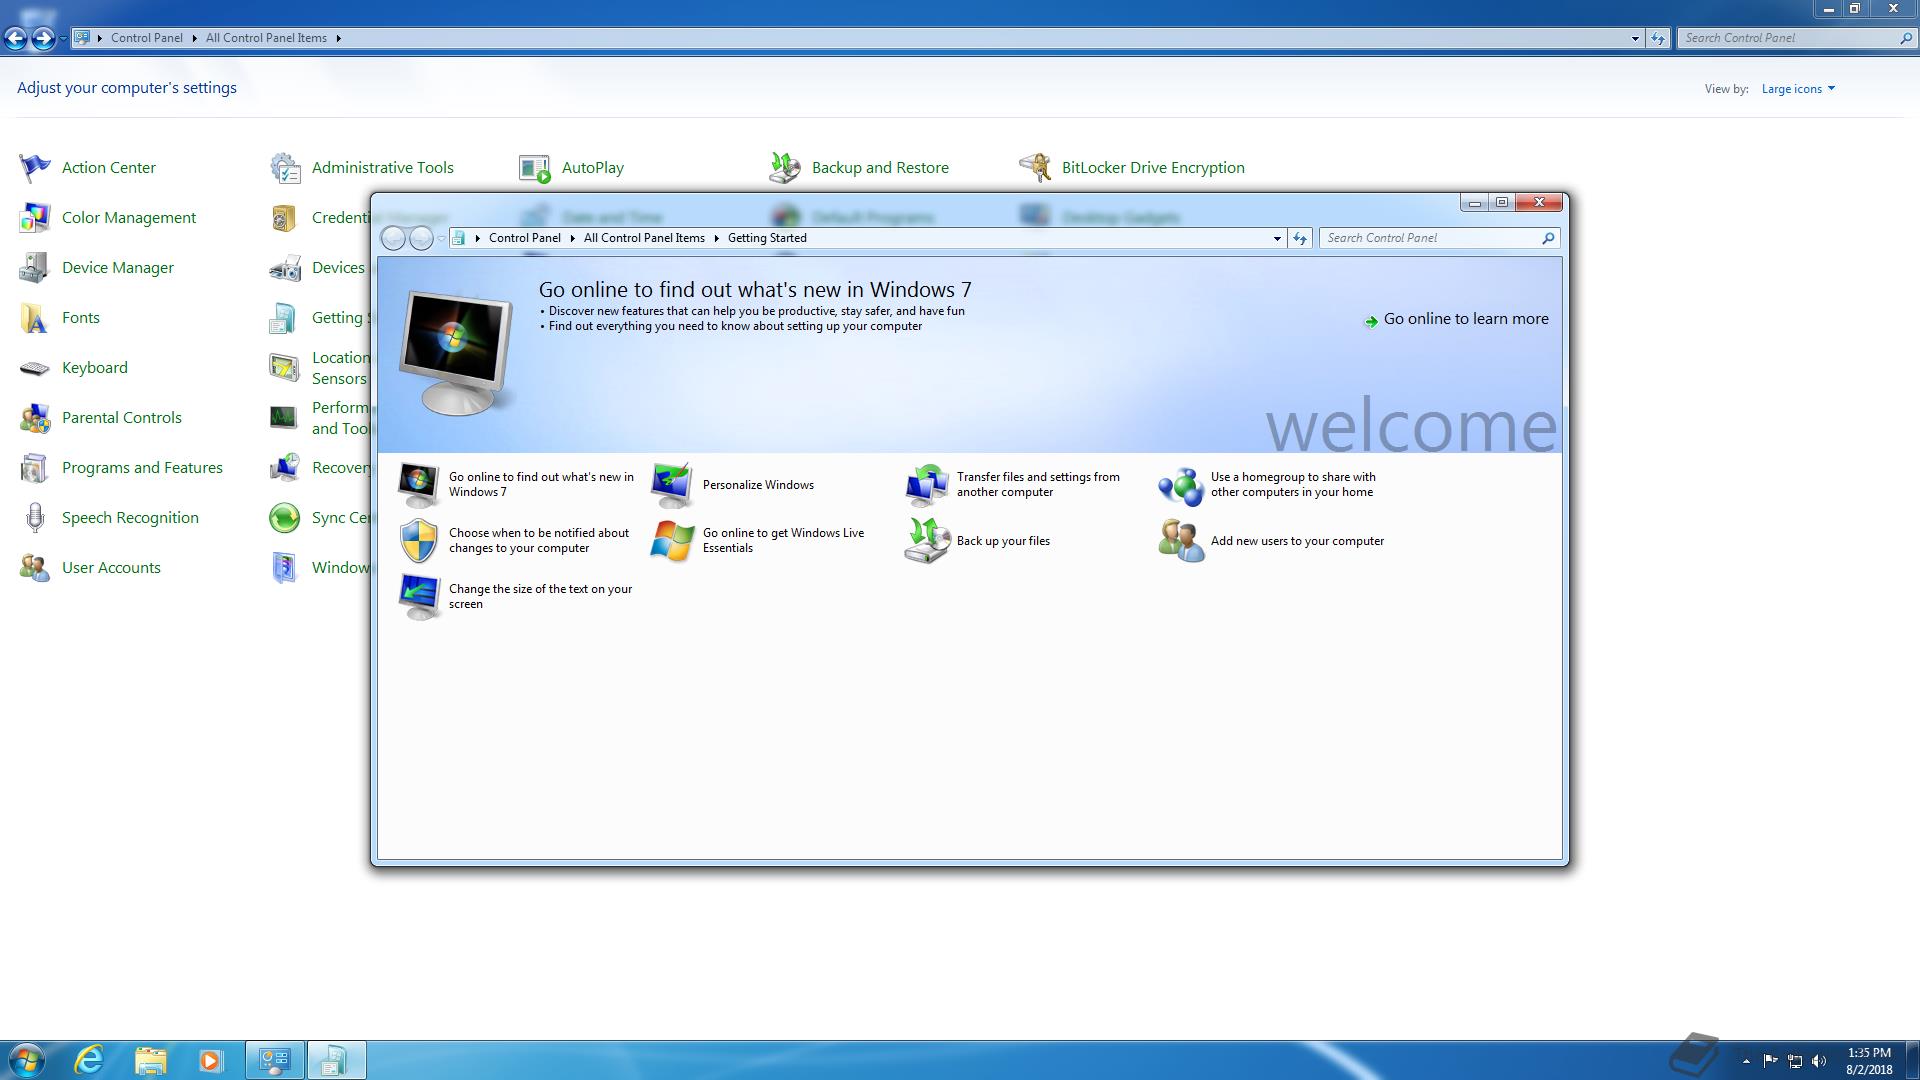Image resolution: width=1920 pixels, height=1080 pixels.
Task: Click UAC shield notification icon
Action: coord(418,541)
